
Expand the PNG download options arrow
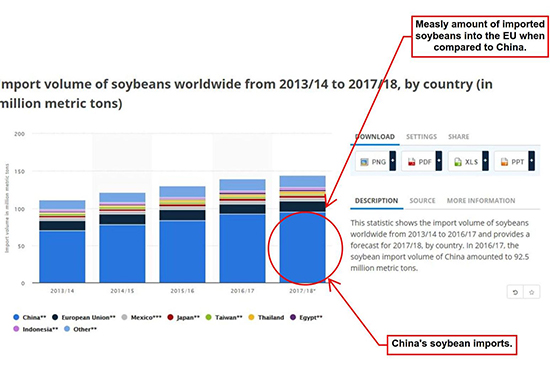point(393,161)
